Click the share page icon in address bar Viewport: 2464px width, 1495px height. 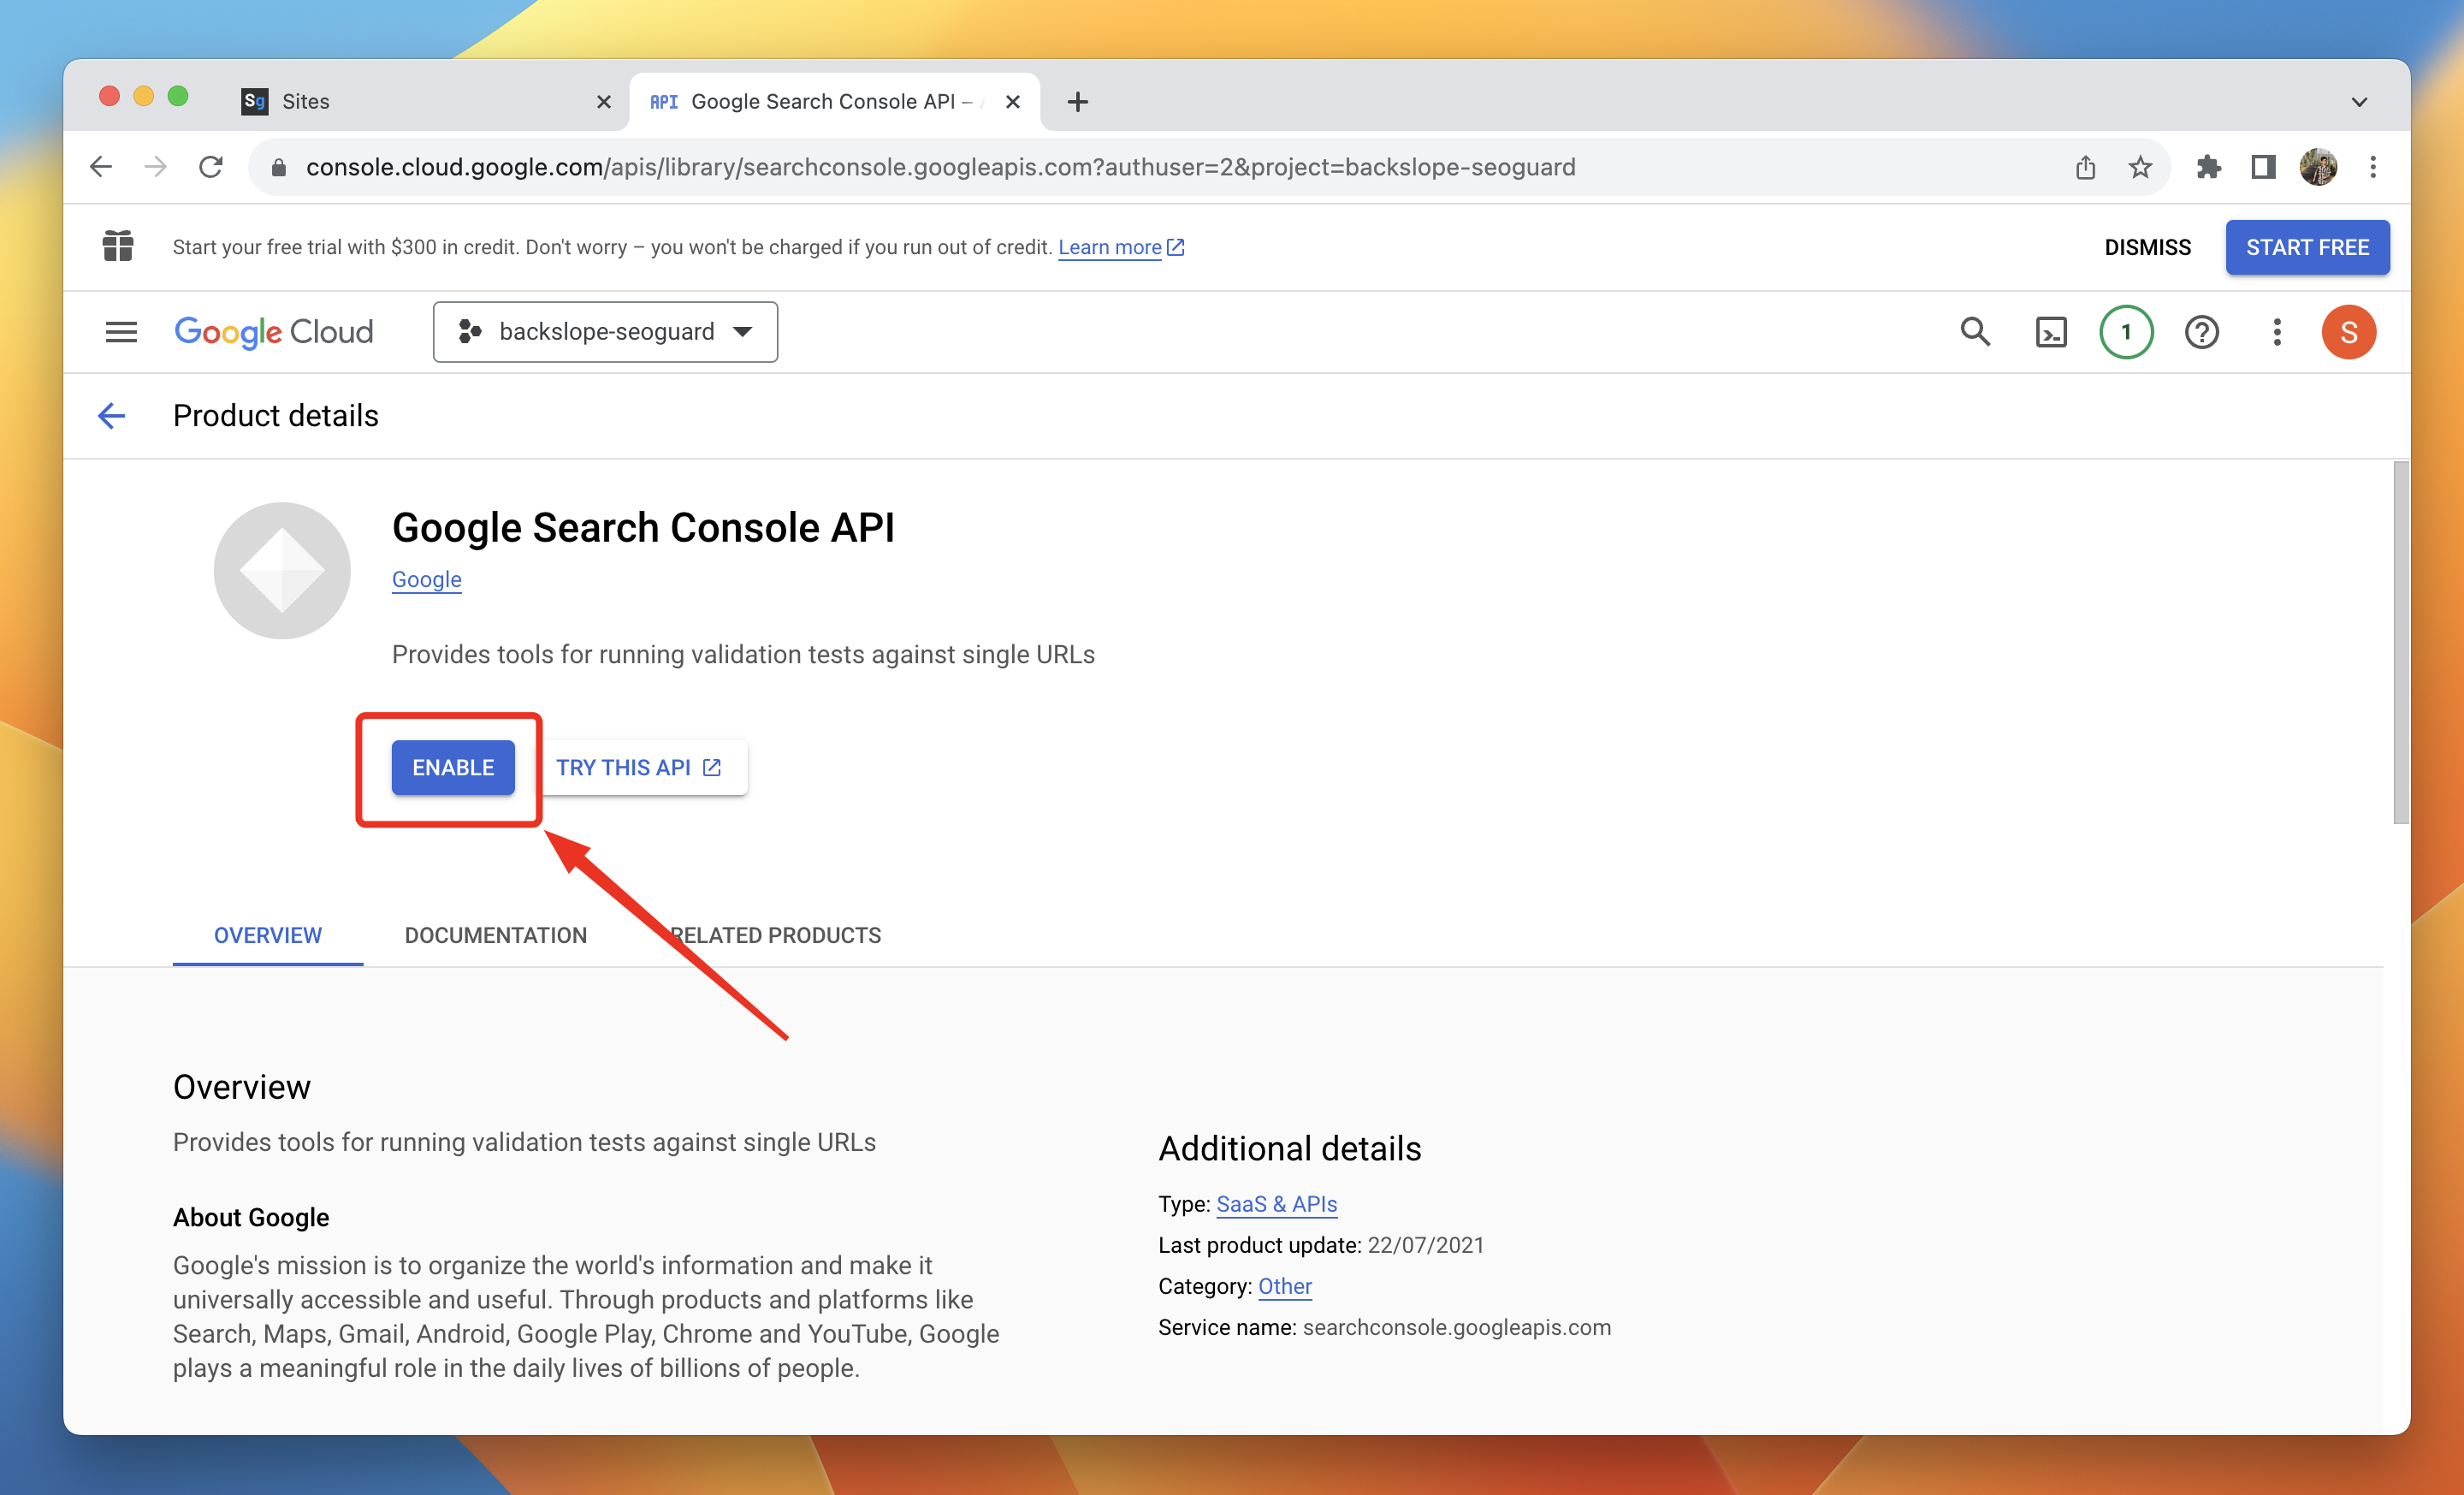pyautogui.click(x=2085, y=167)
